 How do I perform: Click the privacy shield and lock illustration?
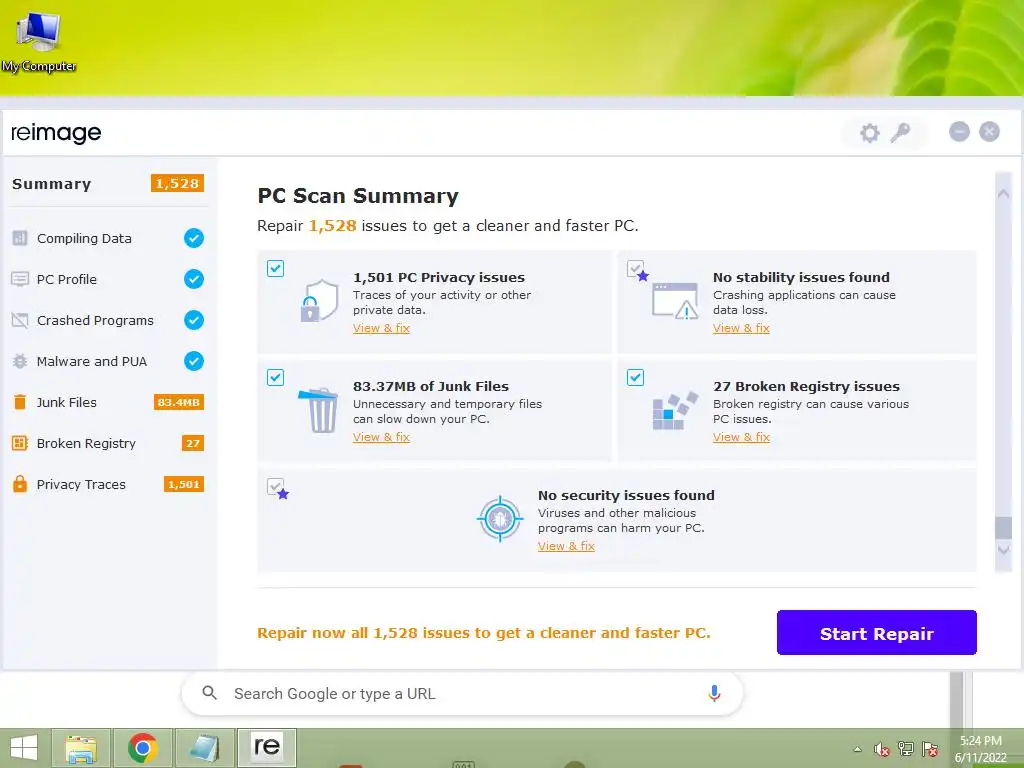pyautogui.click(x=319, y=300)
